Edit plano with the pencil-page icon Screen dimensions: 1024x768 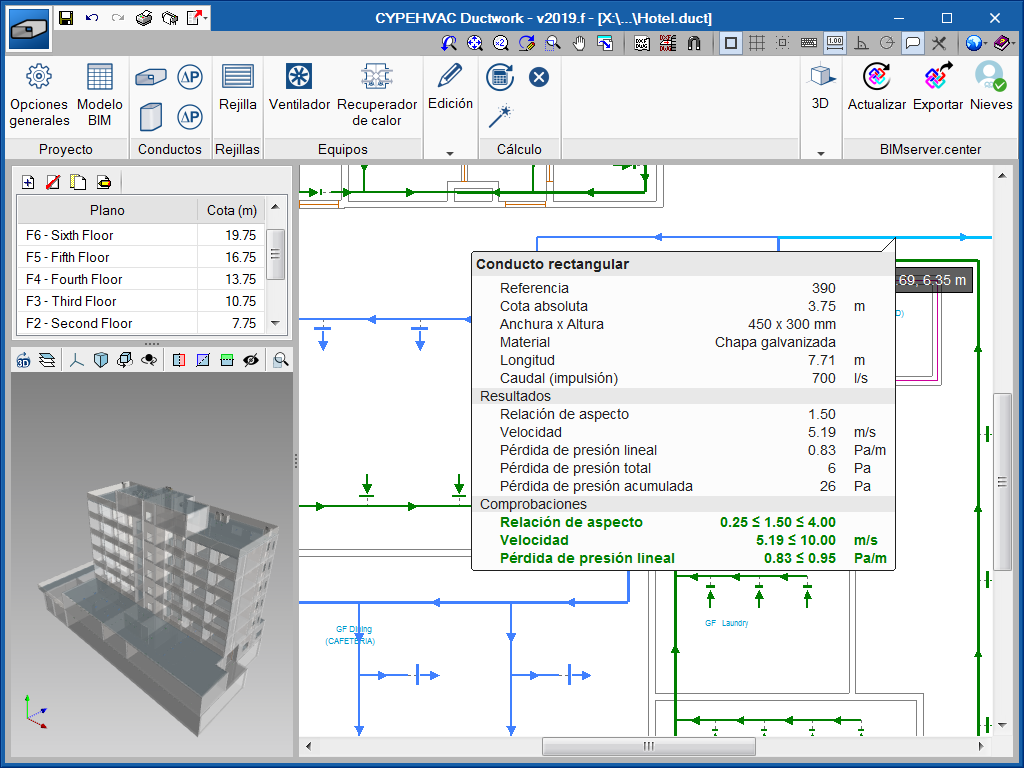tap(104, 182)
